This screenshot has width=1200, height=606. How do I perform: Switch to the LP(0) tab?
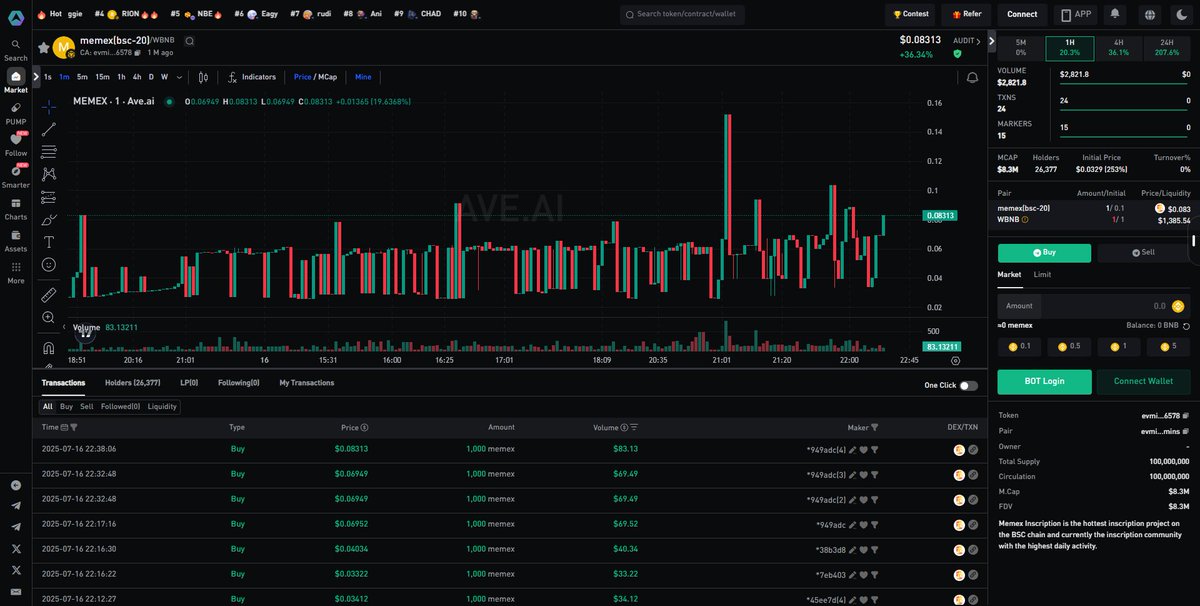[189, 383]
